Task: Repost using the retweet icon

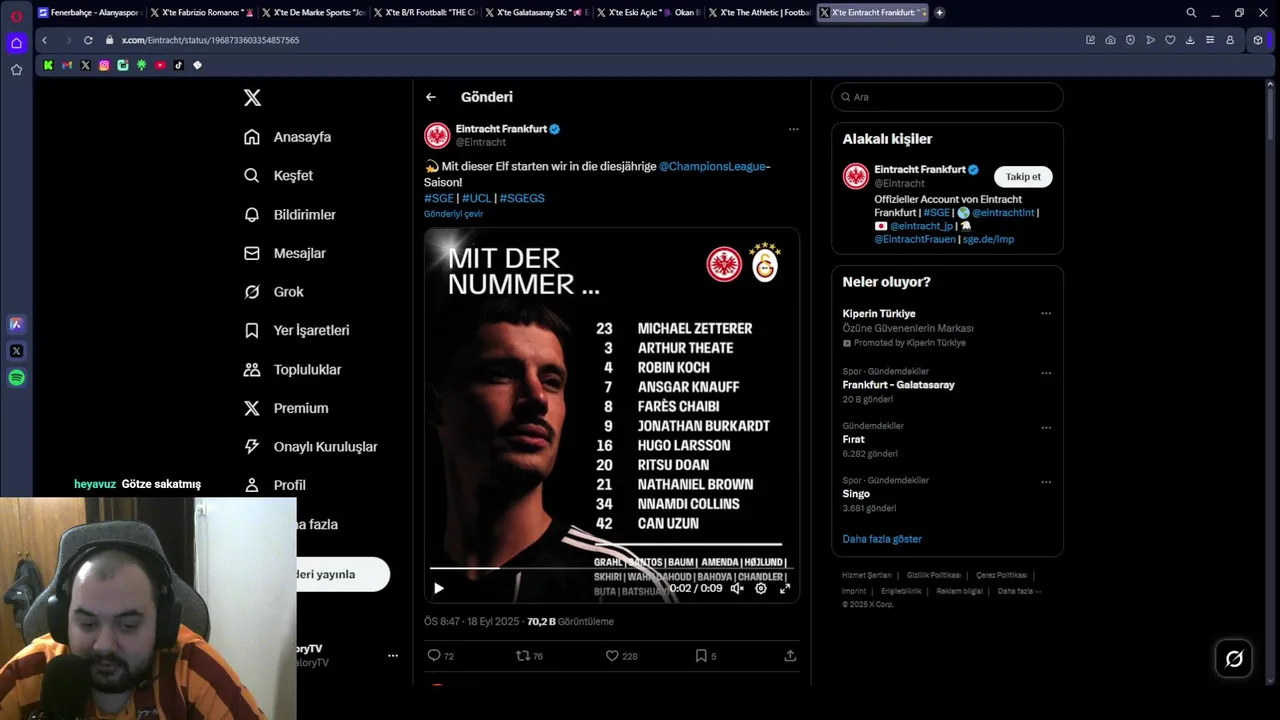Action: coord(522,656)
